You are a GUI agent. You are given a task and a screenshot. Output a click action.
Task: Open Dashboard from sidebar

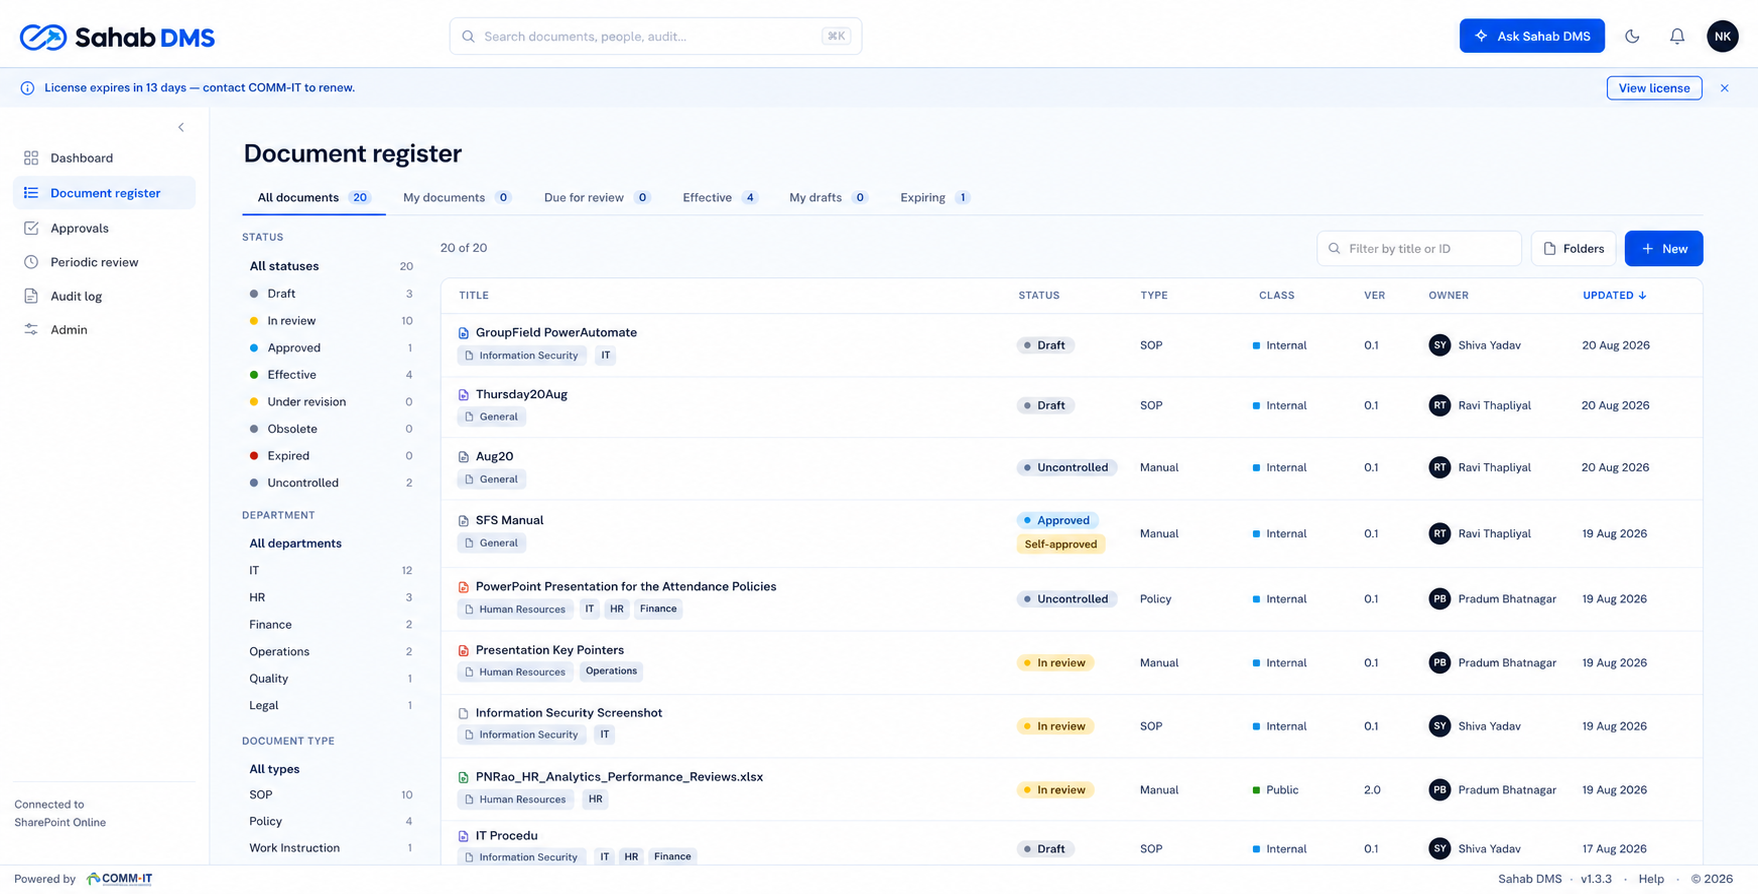(104, 158)
